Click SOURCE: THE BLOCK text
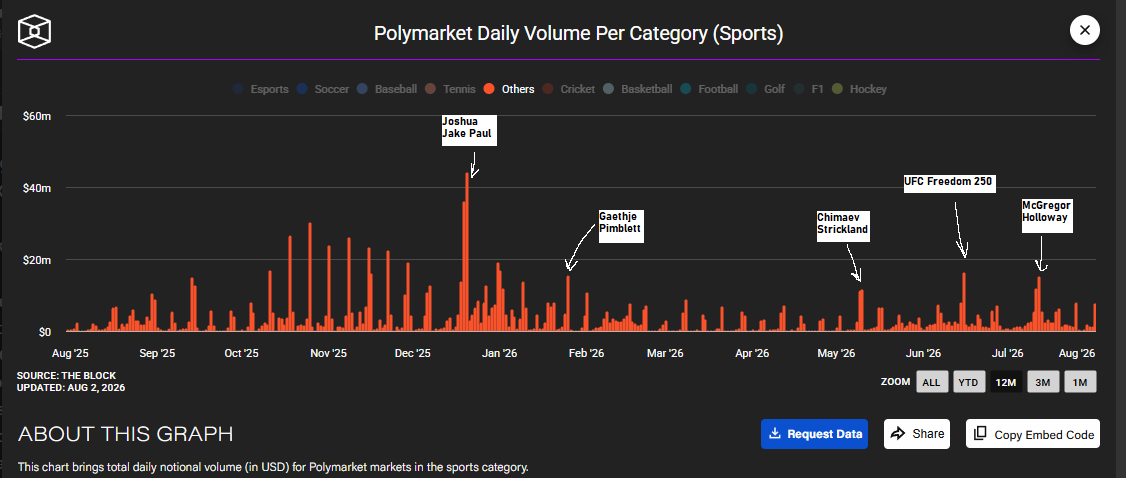1126x478 pixels. click(66, 375)
